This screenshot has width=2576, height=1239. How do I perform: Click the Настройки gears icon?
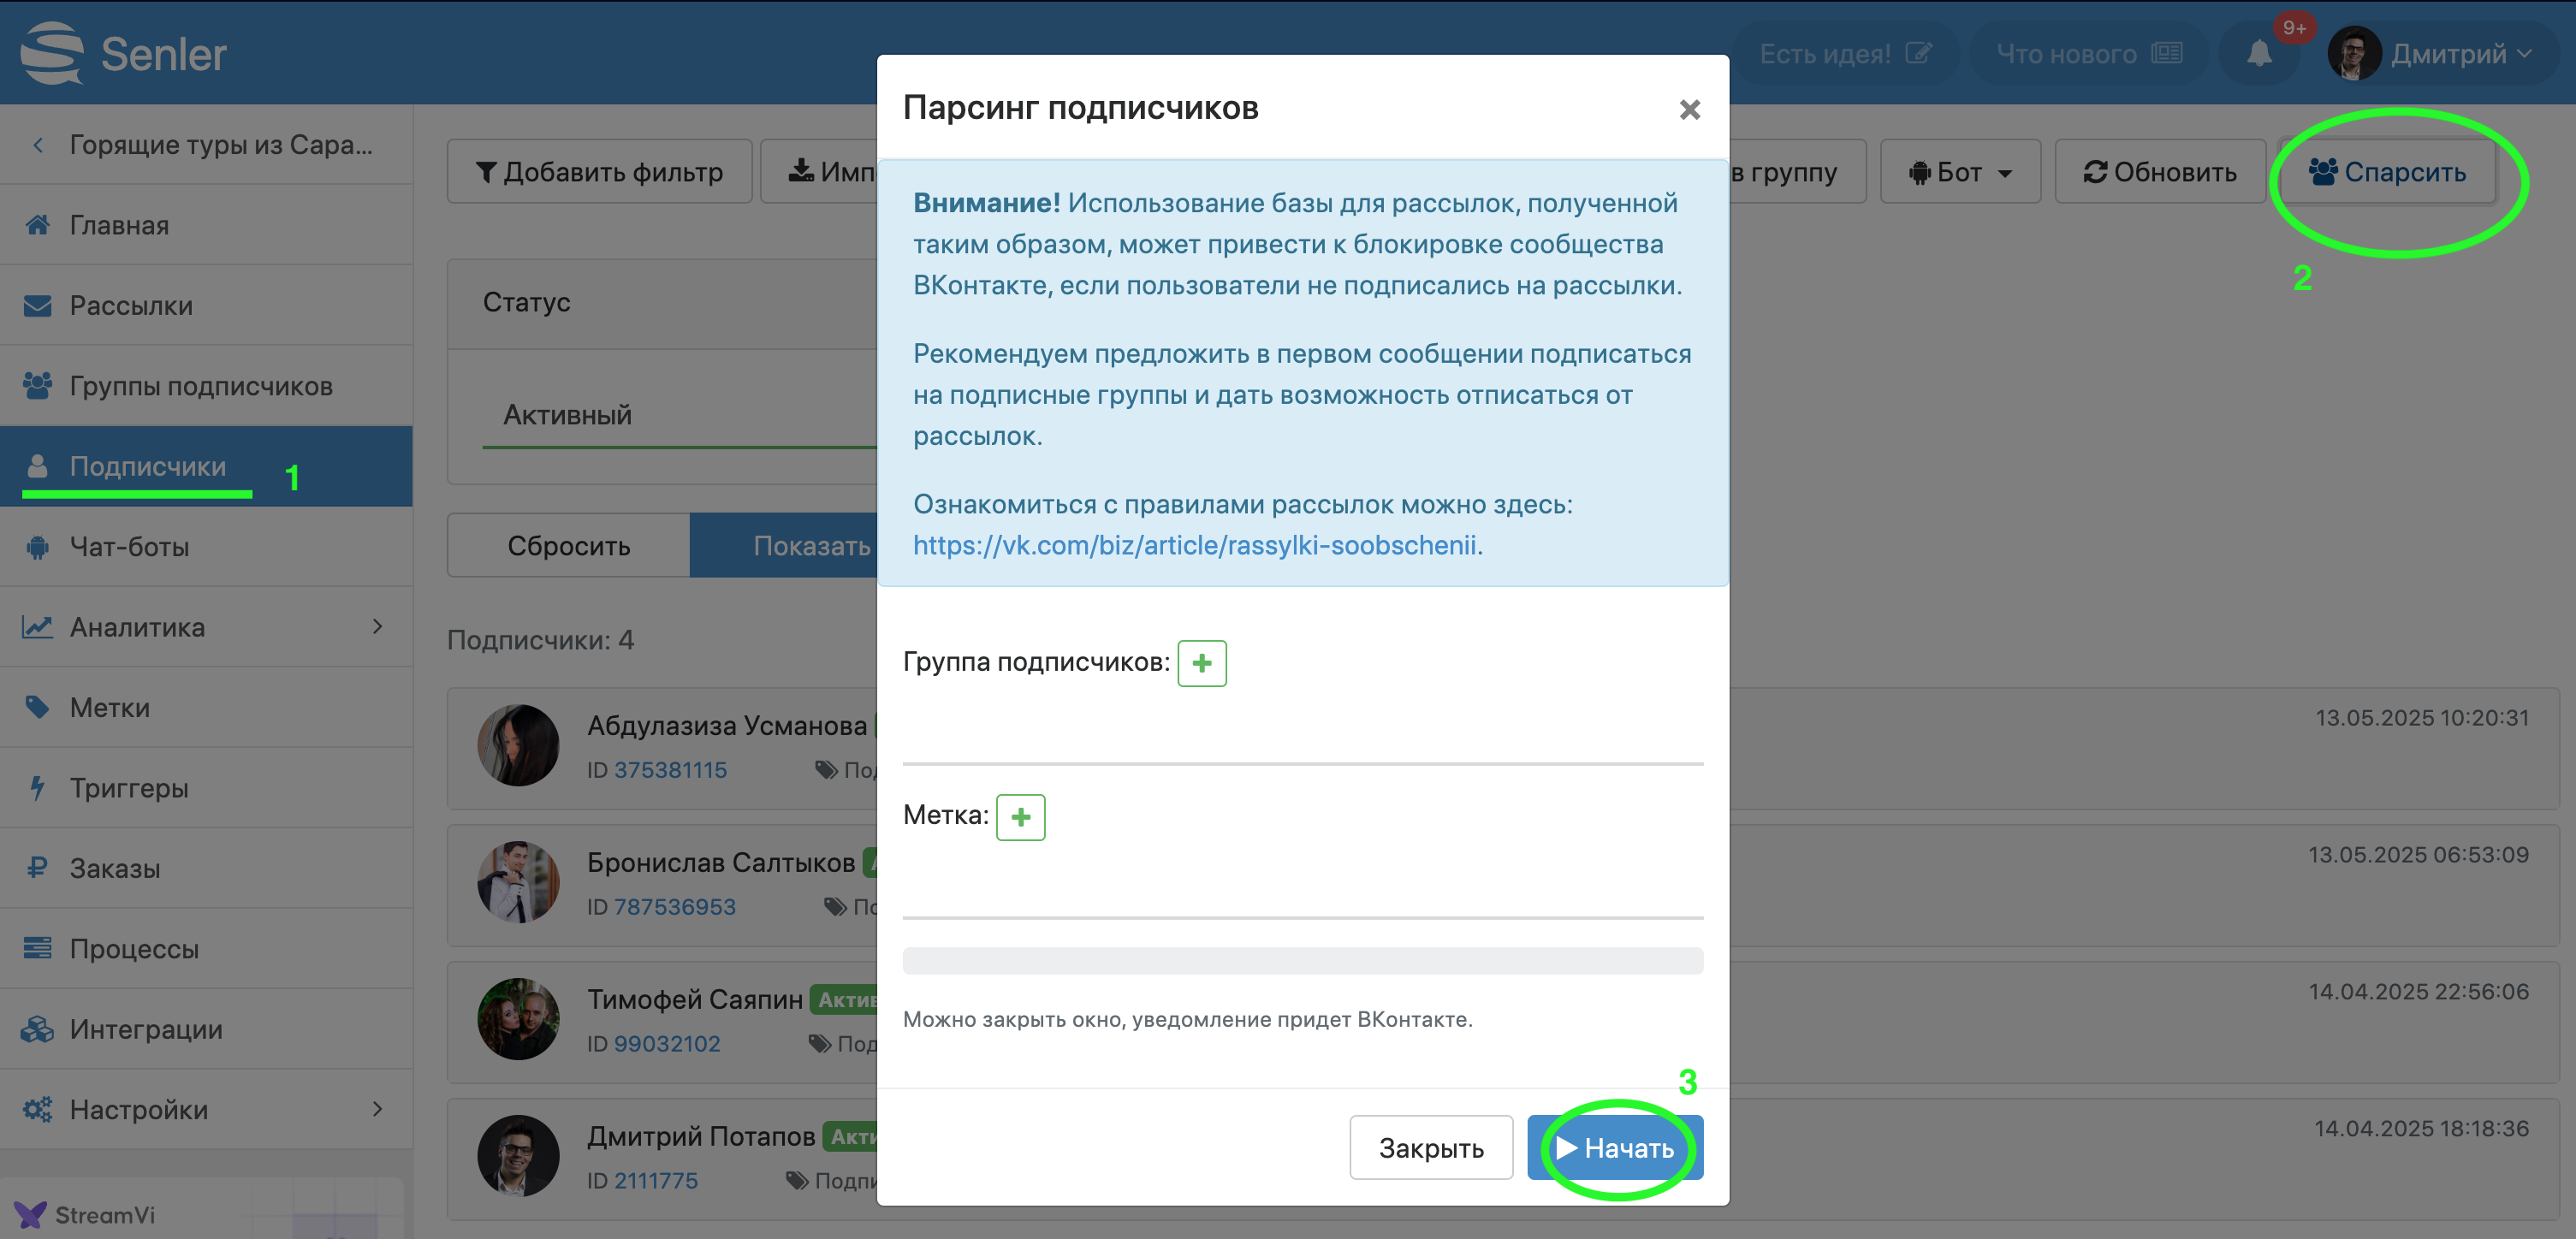coord(37,1109)
